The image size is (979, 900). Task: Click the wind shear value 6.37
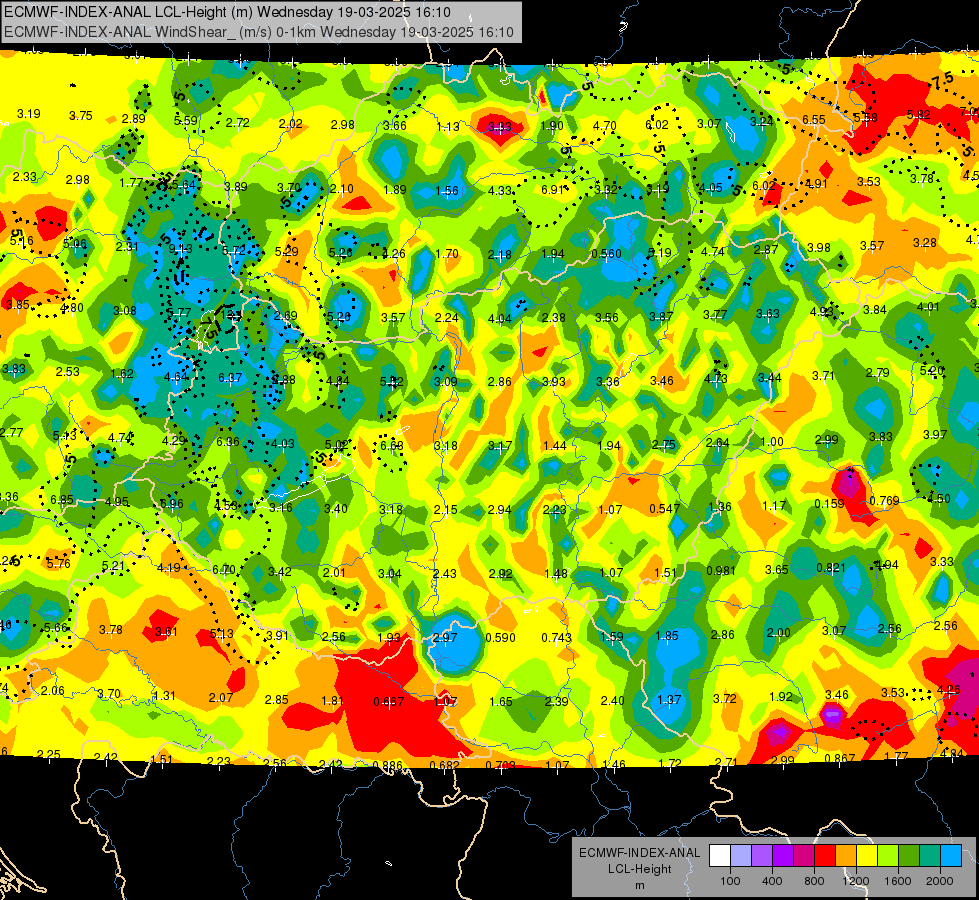pos(230,378)
